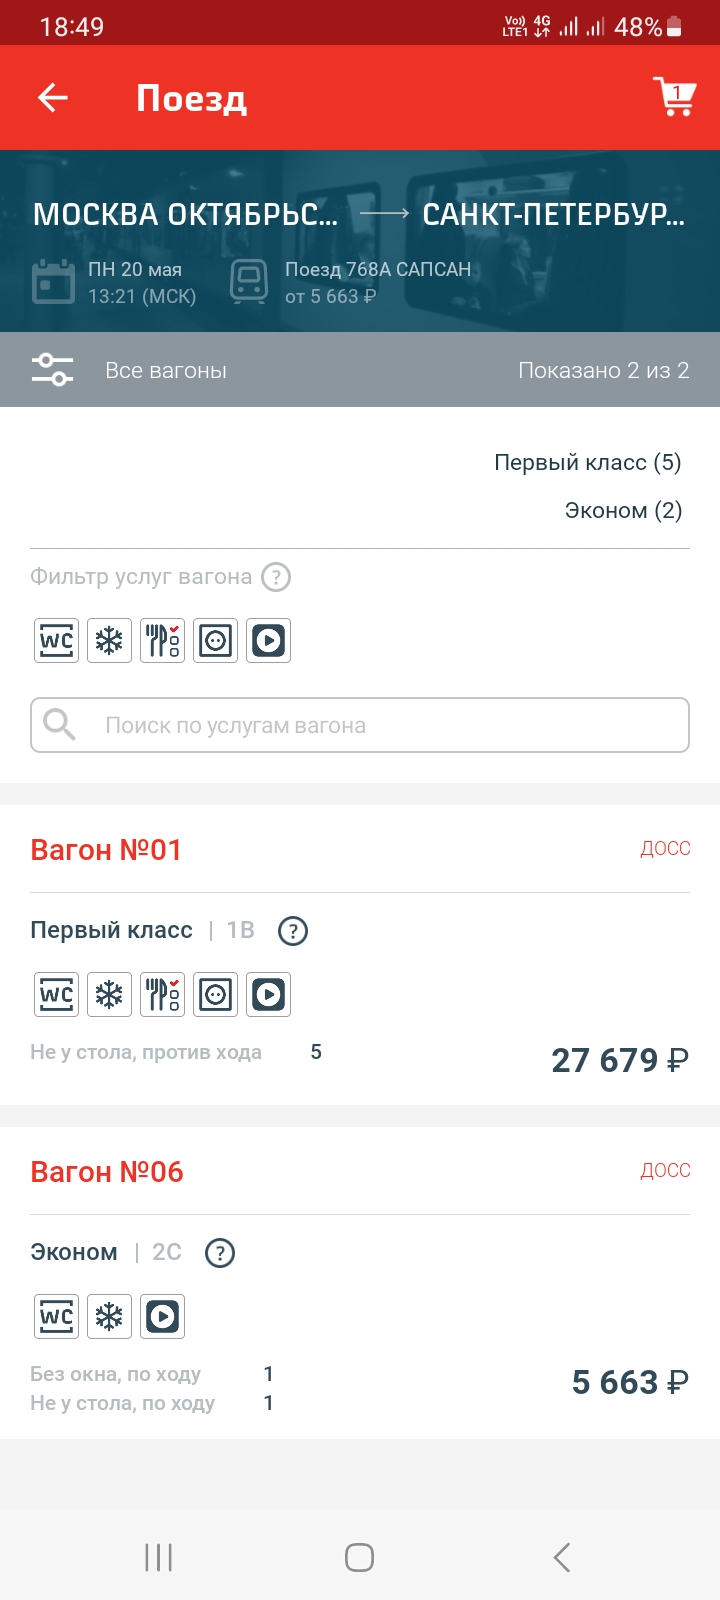
Task: Open the Все вагоны filter selector
Action: click(x=166, y=370)
